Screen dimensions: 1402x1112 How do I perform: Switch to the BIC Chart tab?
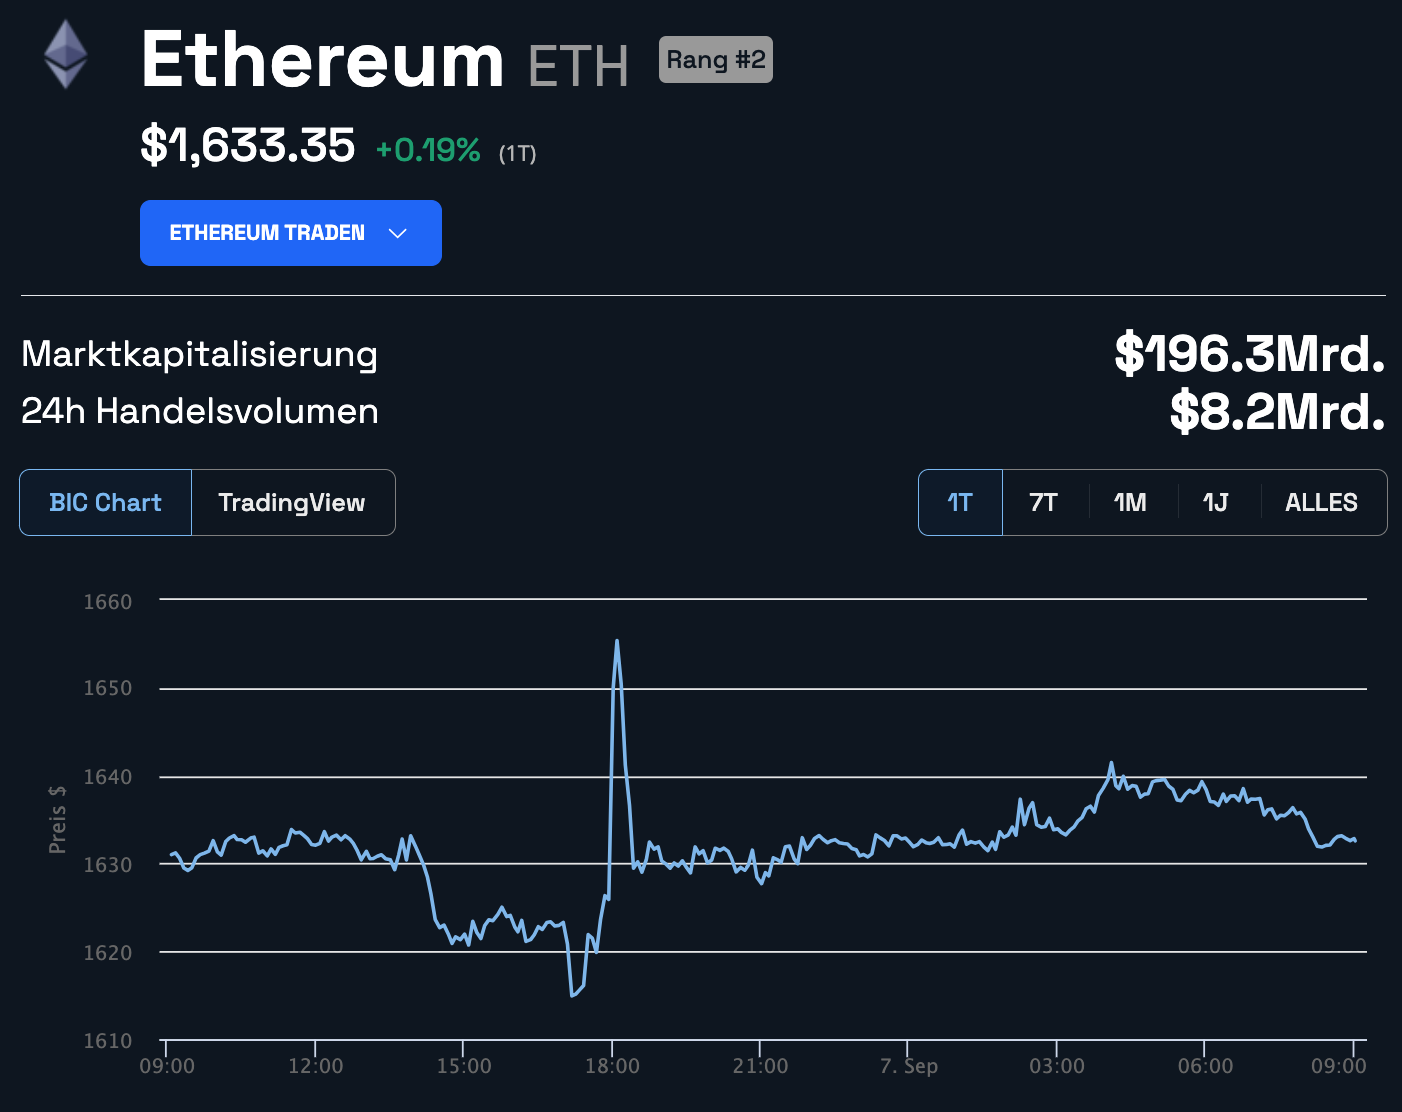click(105, 503)
